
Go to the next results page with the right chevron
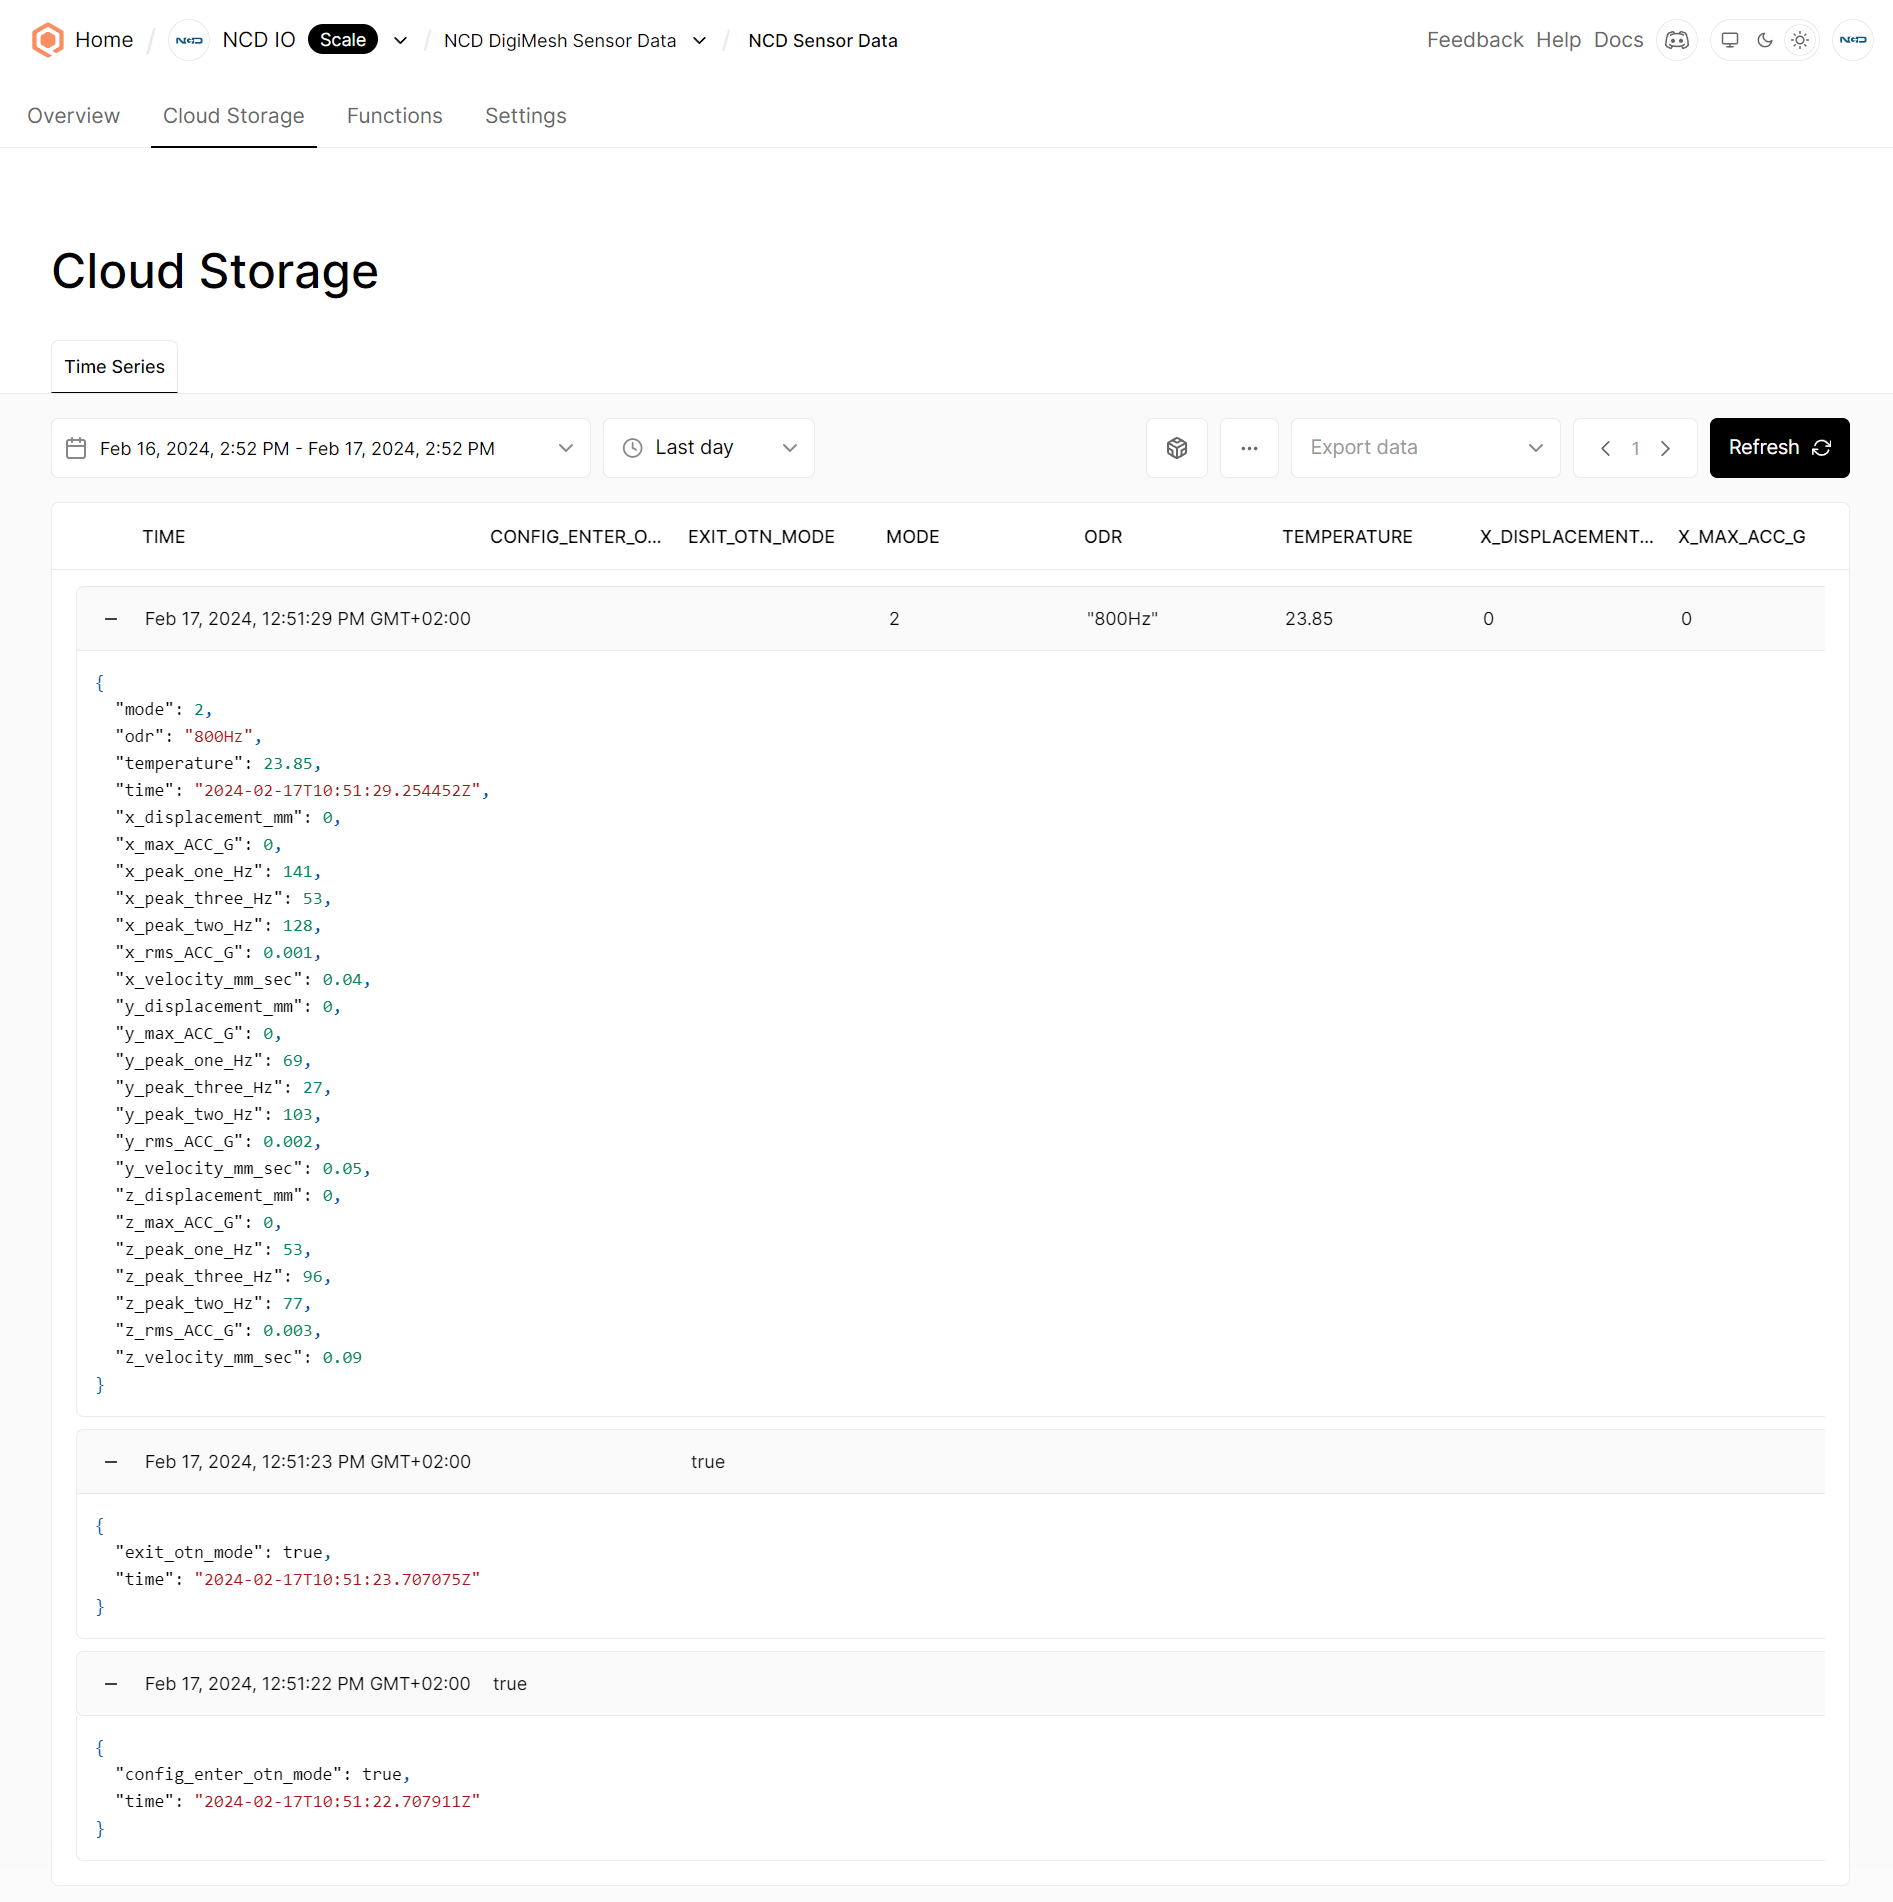pyautogui.click(x=1664, y=448)
